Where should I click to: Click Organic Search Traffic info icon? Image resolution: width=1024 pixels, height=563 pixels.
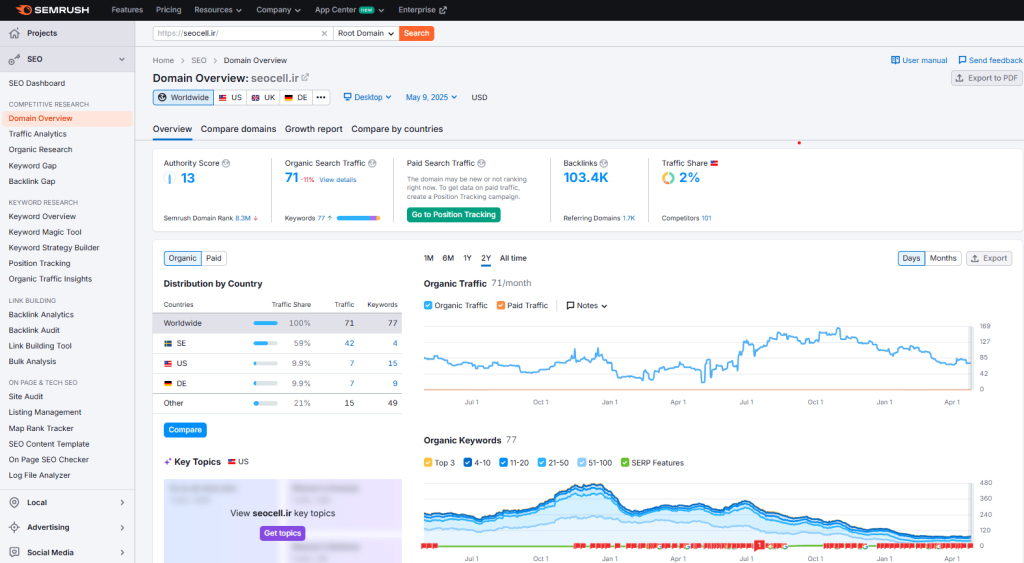coord(372,163)
